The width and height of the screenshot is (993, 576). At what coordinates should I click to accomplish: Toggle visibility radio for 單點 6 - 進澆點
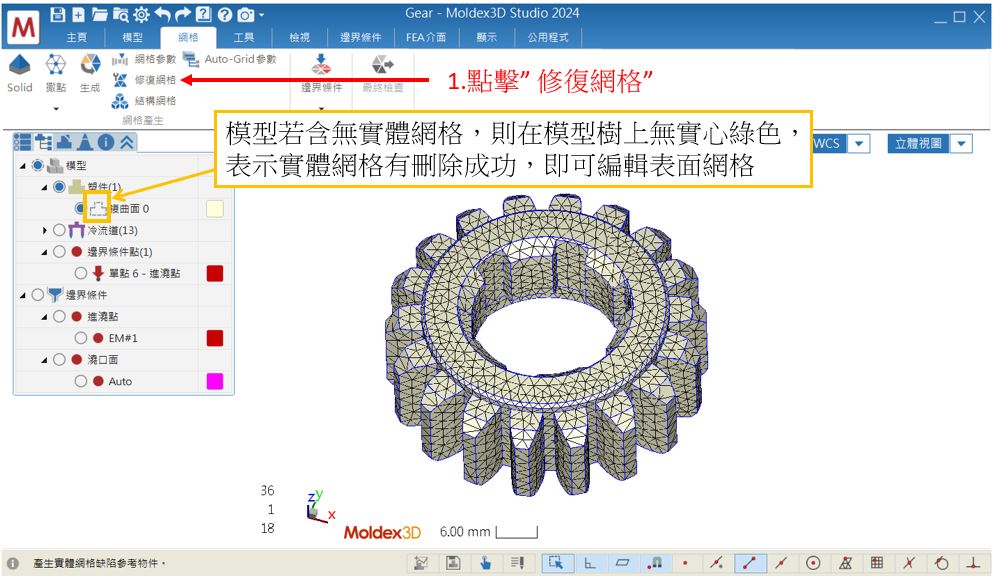coord(81,273)
